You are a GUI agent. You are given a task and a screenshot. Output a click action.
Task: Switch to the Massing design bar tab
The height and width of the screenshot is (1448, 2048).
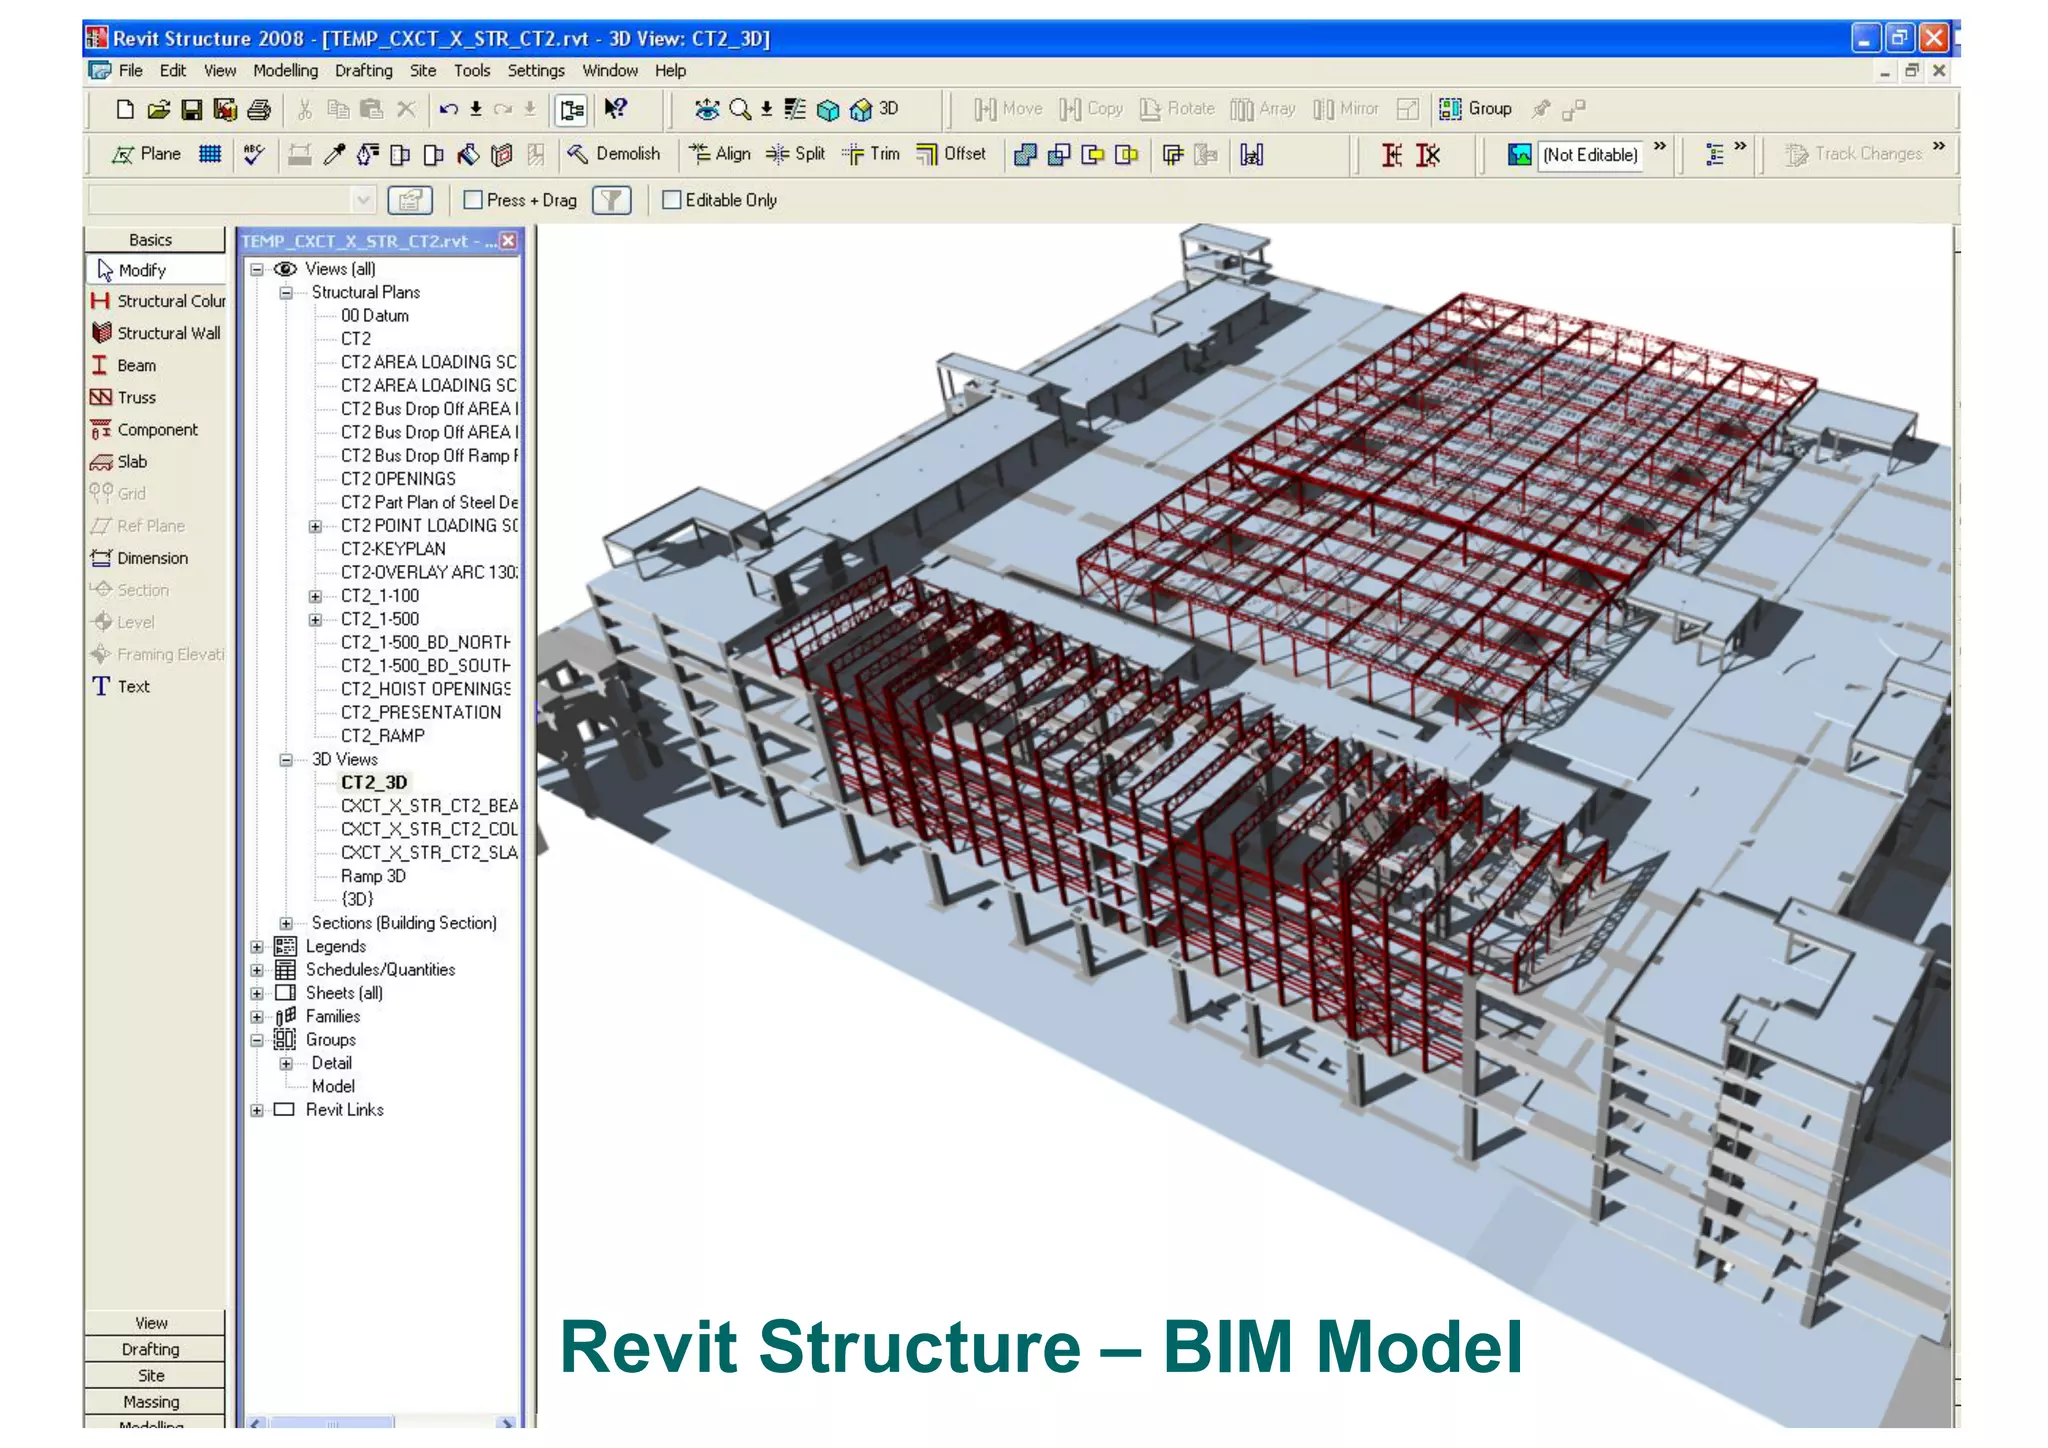click(155, 1402)
